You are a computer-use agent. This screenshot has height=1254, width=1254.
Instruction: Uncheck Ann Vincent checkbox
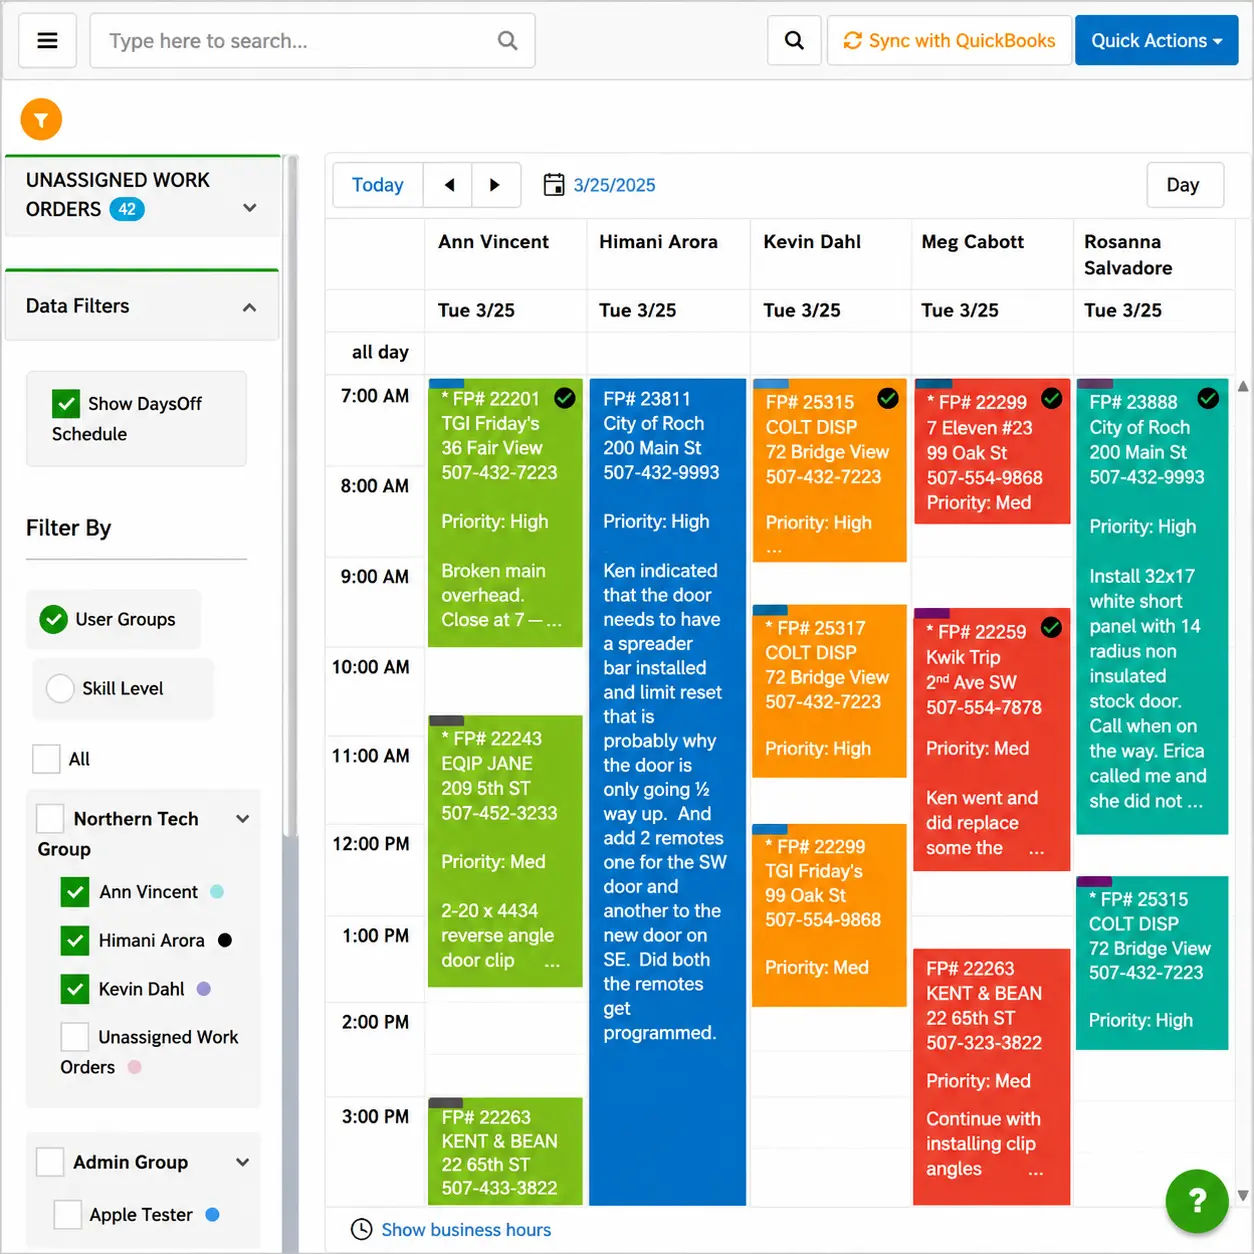(75, 892)
